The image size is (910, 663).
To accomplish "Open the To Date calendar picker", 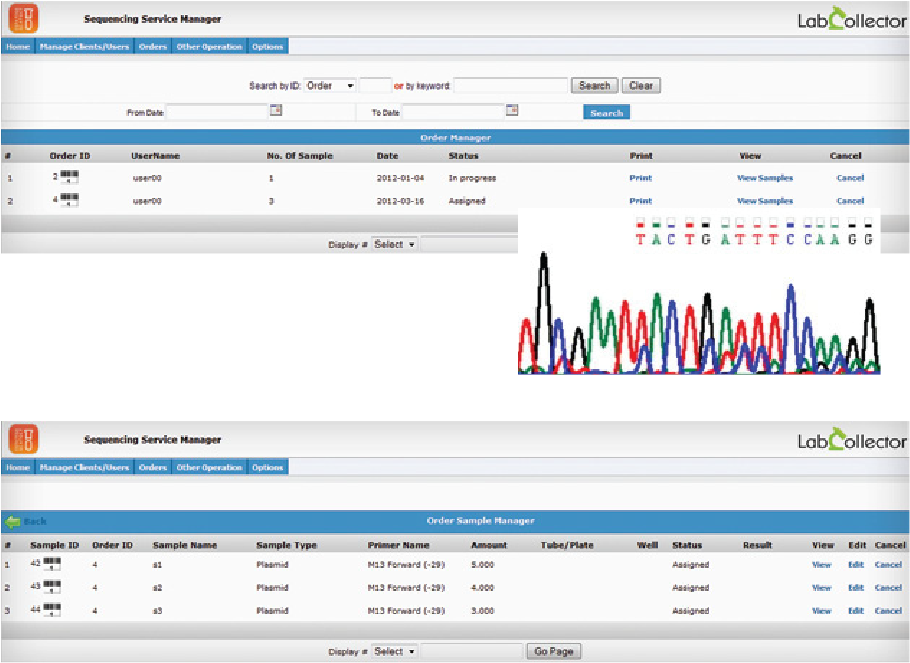I will click(x=511, y=110).
